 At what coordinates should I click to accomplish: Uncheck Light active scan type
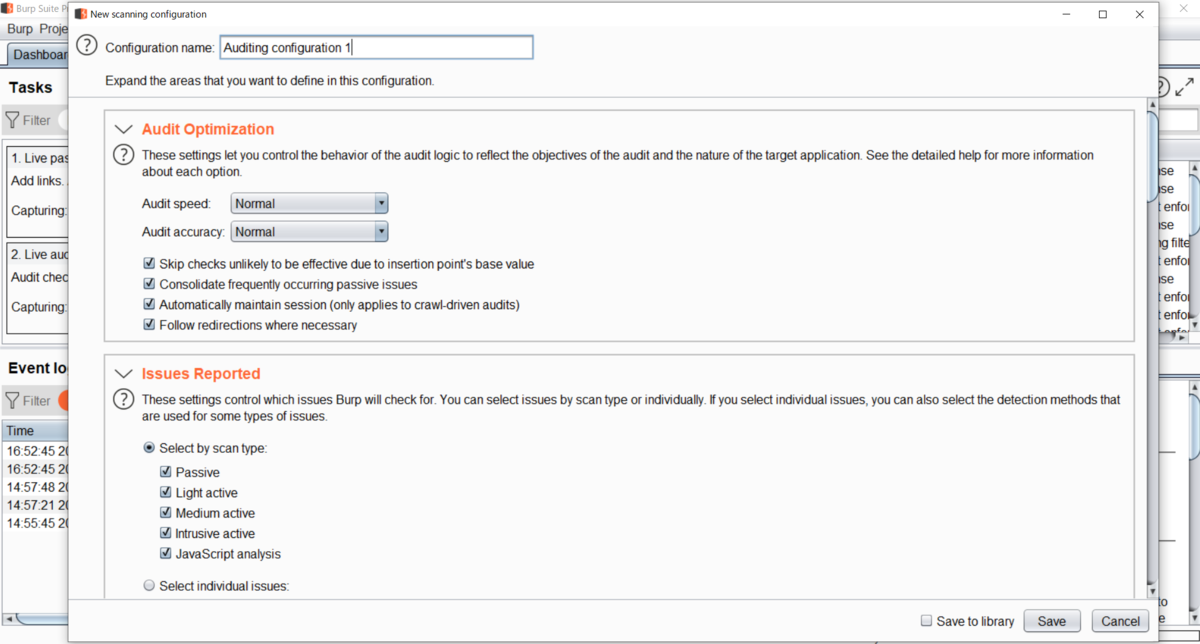click(166, 493)
